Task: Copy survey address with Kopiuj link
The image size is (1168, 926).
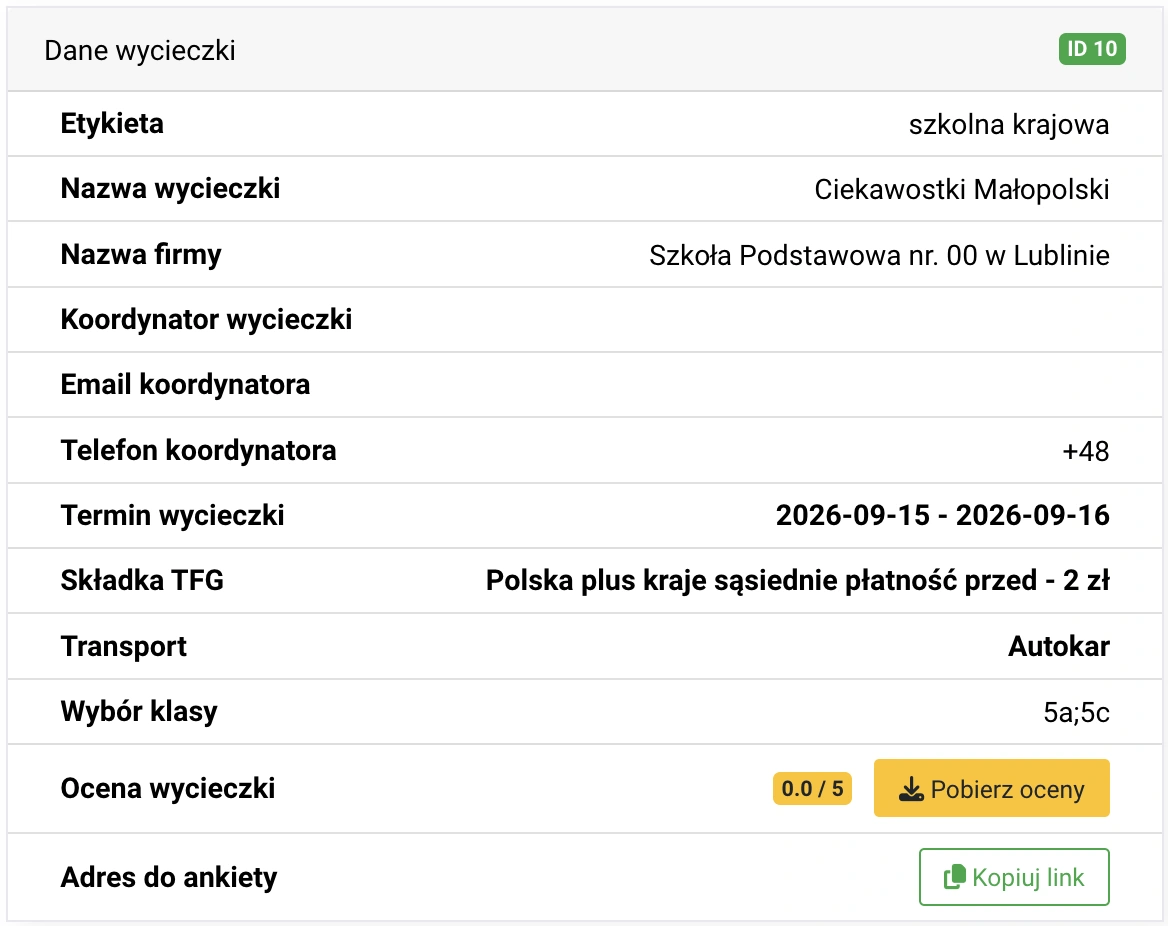Action: point(1014,877)
